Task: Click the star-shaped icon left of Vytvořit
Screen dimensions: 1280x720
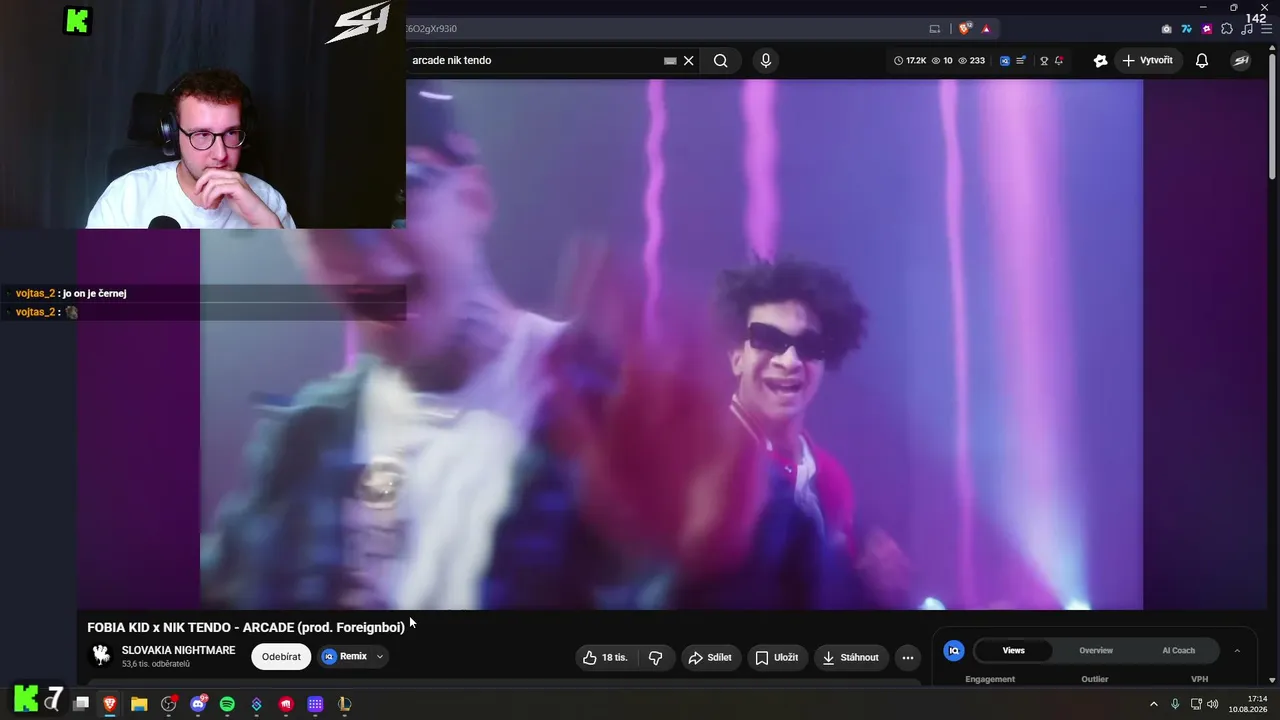Action: coord(1100,61)
